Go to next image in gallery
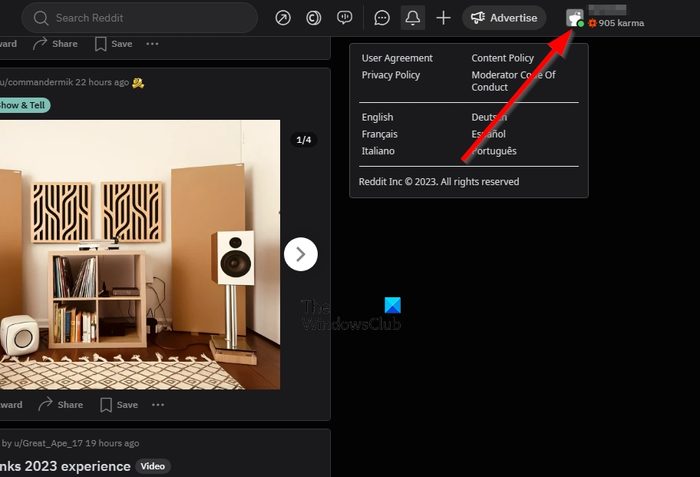The width and height of the screenshot is (700, 477). tap(300, 254)
